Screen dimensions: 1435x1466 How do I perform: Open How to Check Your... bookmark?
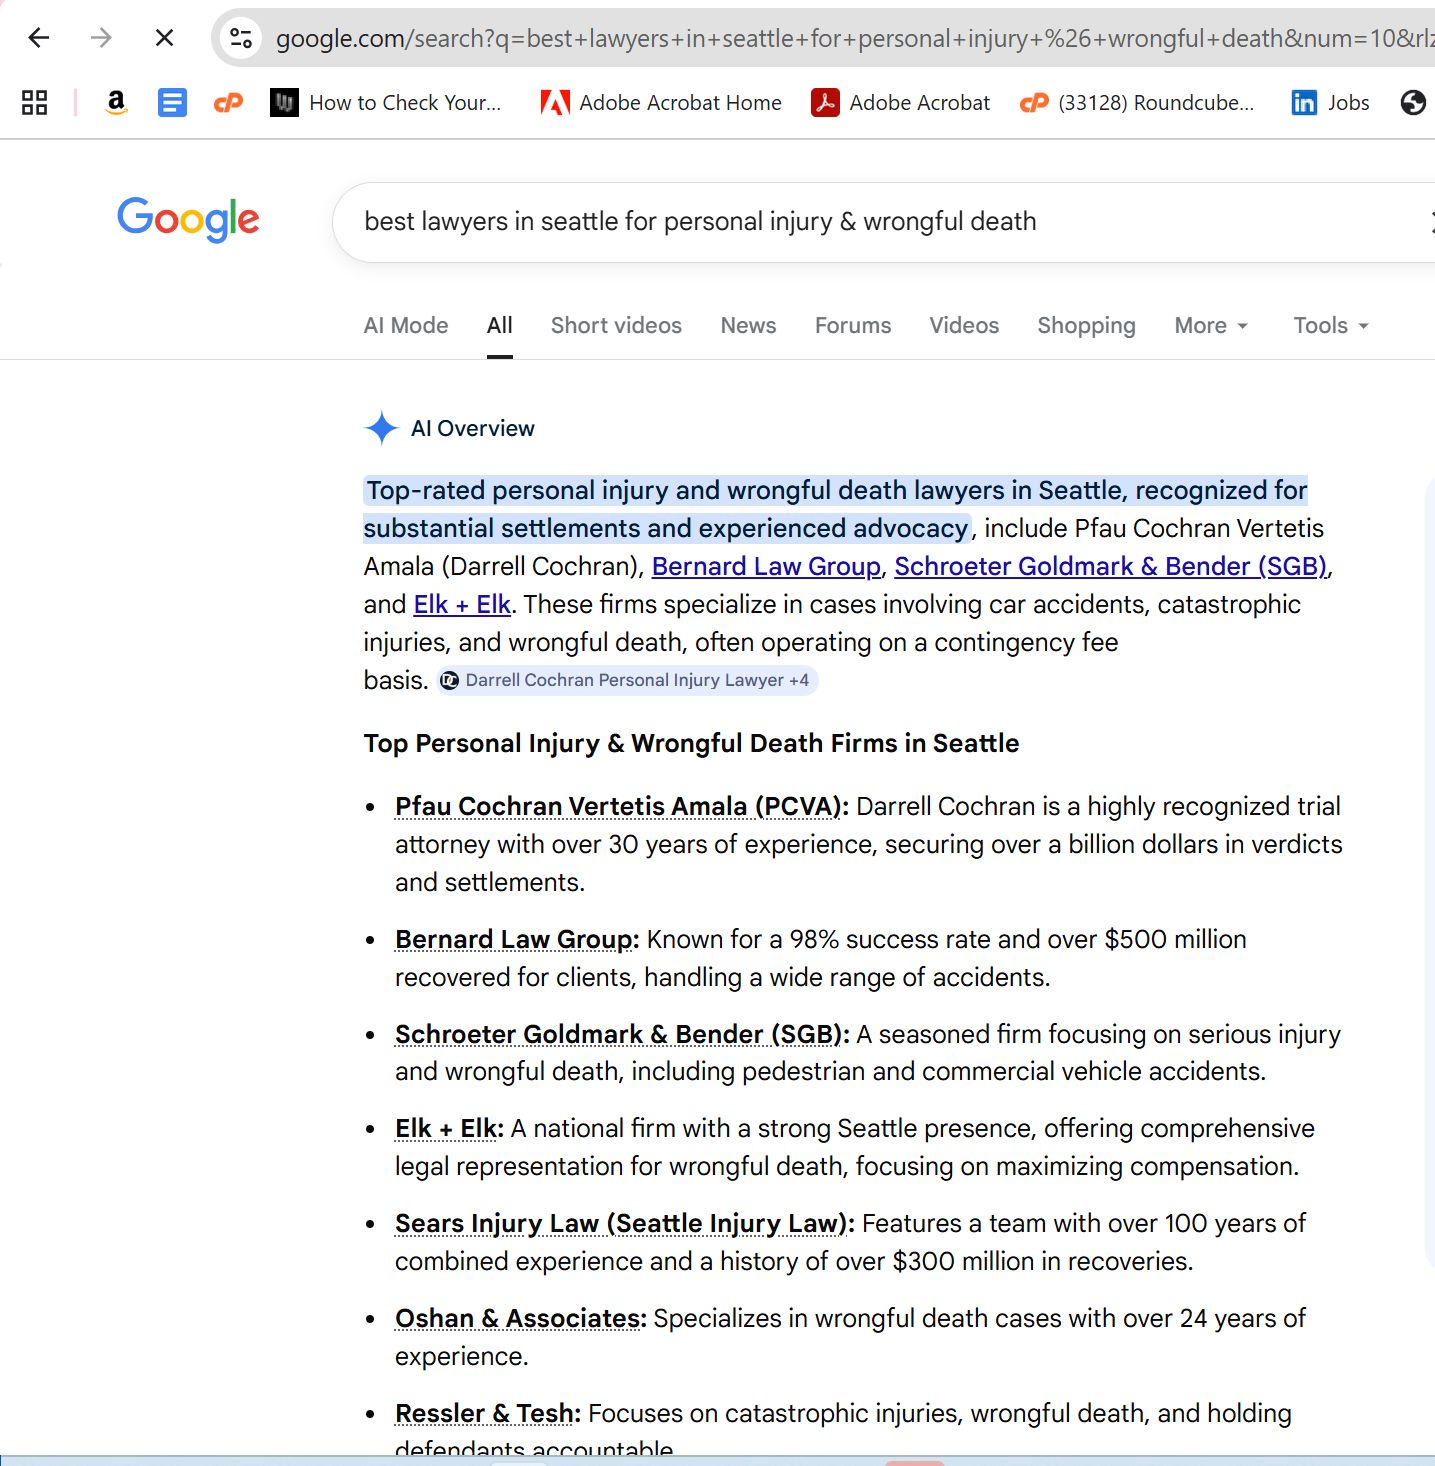point(386,102)
